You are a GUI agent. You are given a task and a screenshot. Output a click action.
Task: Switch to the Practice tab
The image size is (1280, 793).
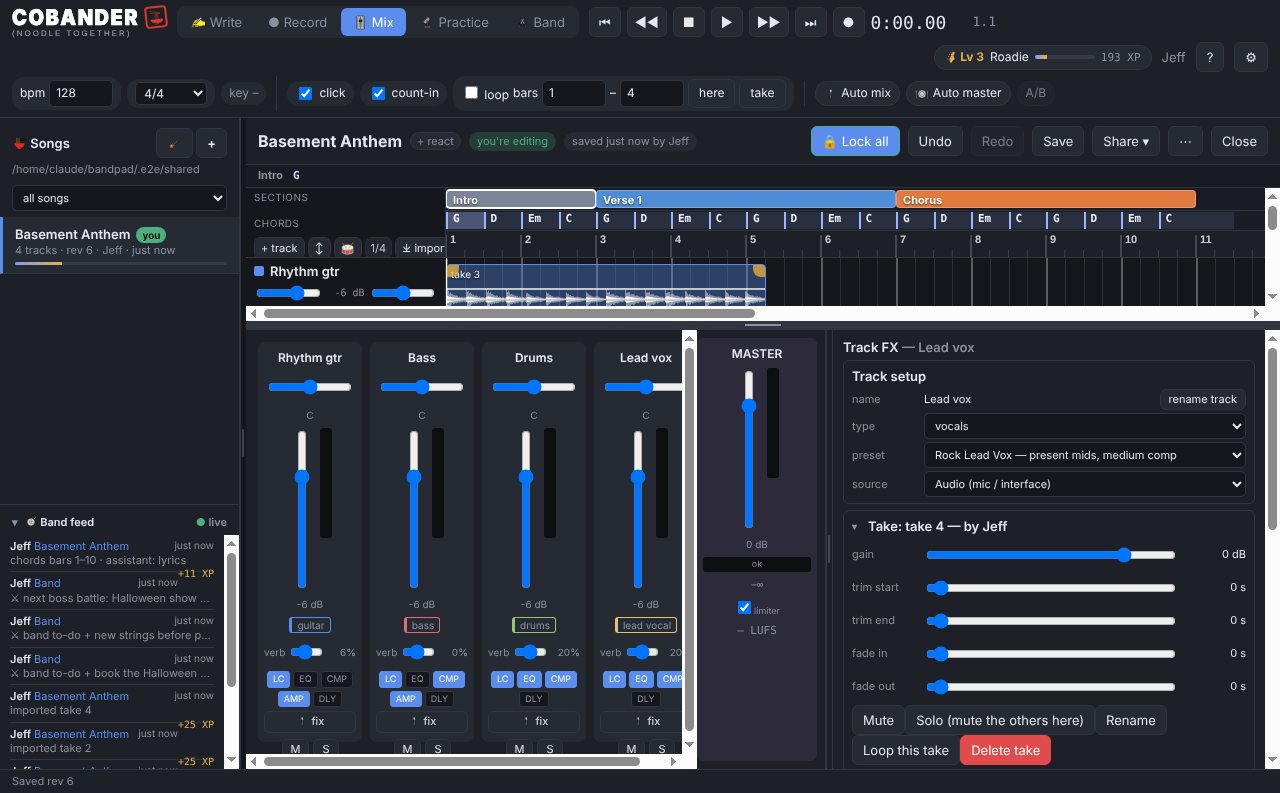455,22
